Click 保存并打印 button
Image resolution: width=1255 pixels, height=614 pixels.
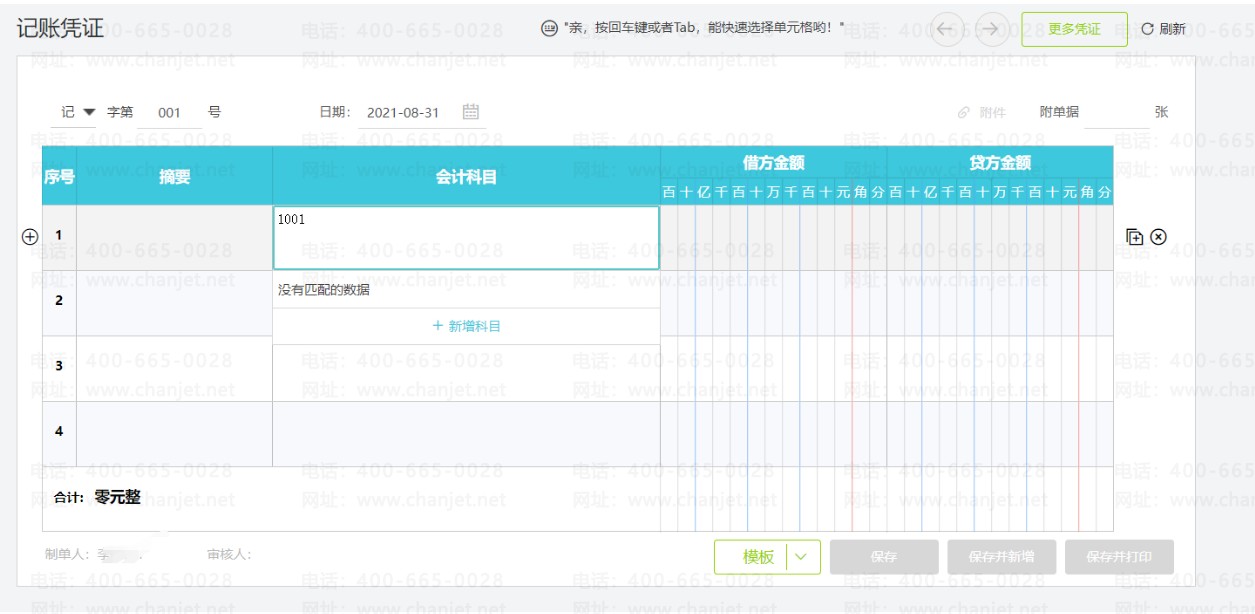coord(1119,557)
